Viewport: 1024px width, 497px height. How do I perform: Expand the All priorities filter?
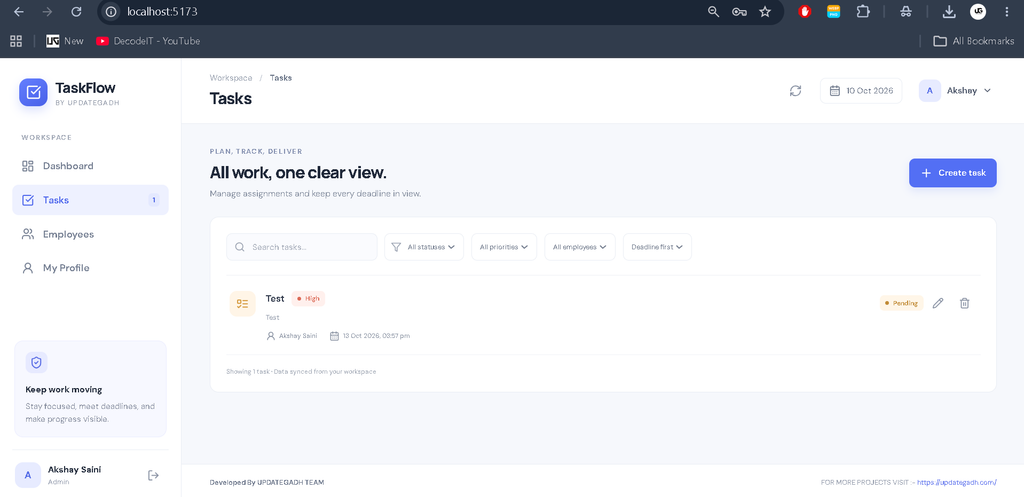[x=504, y=247]
